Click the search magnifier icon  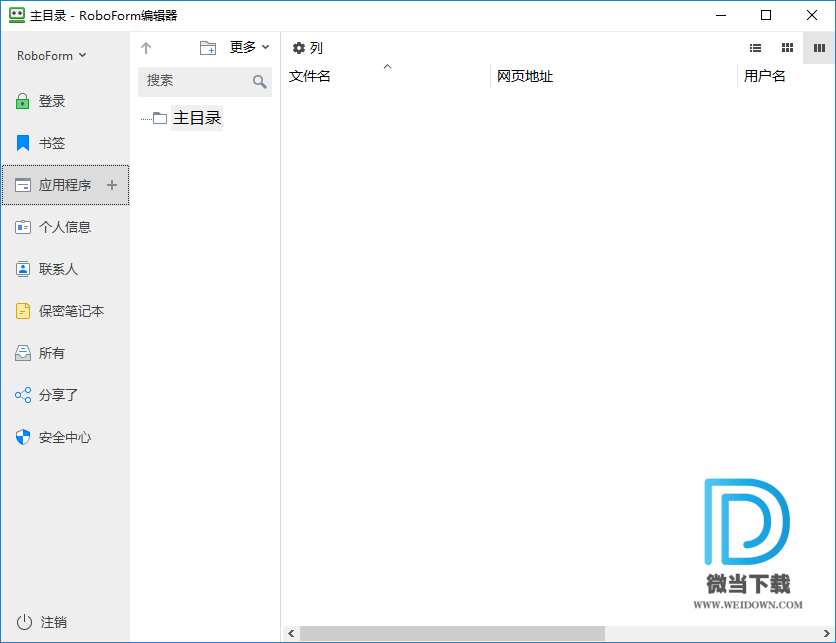[x=260, y=82]
